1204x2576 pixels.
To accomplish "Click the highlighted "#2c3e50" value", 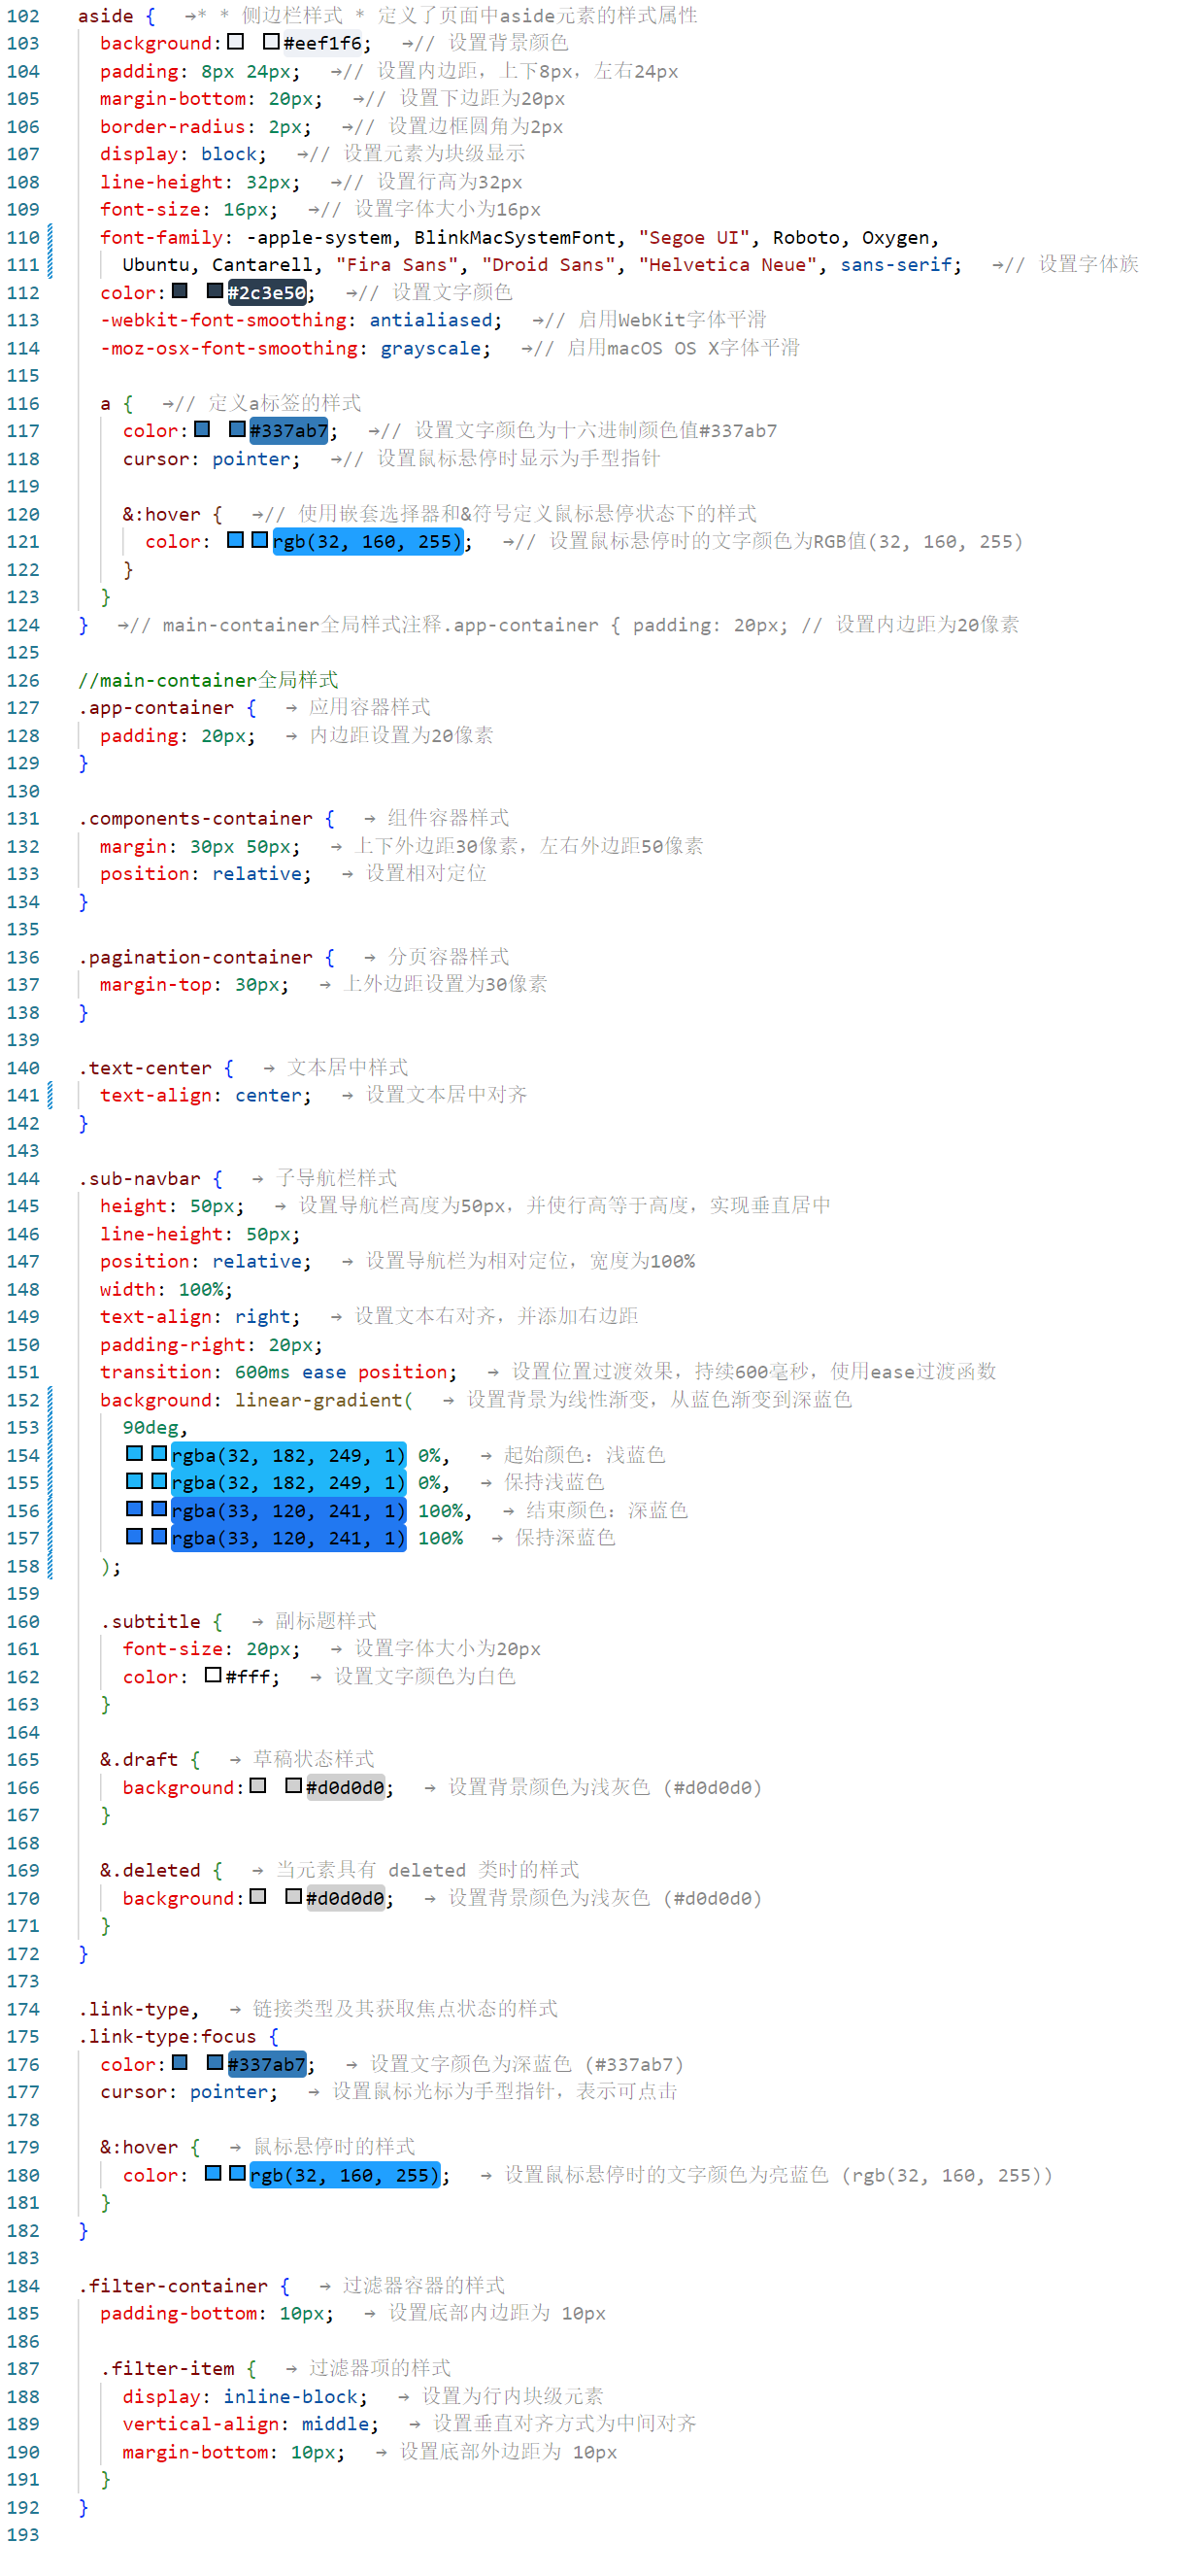I will pyautogui.click(x=266, y=292).
